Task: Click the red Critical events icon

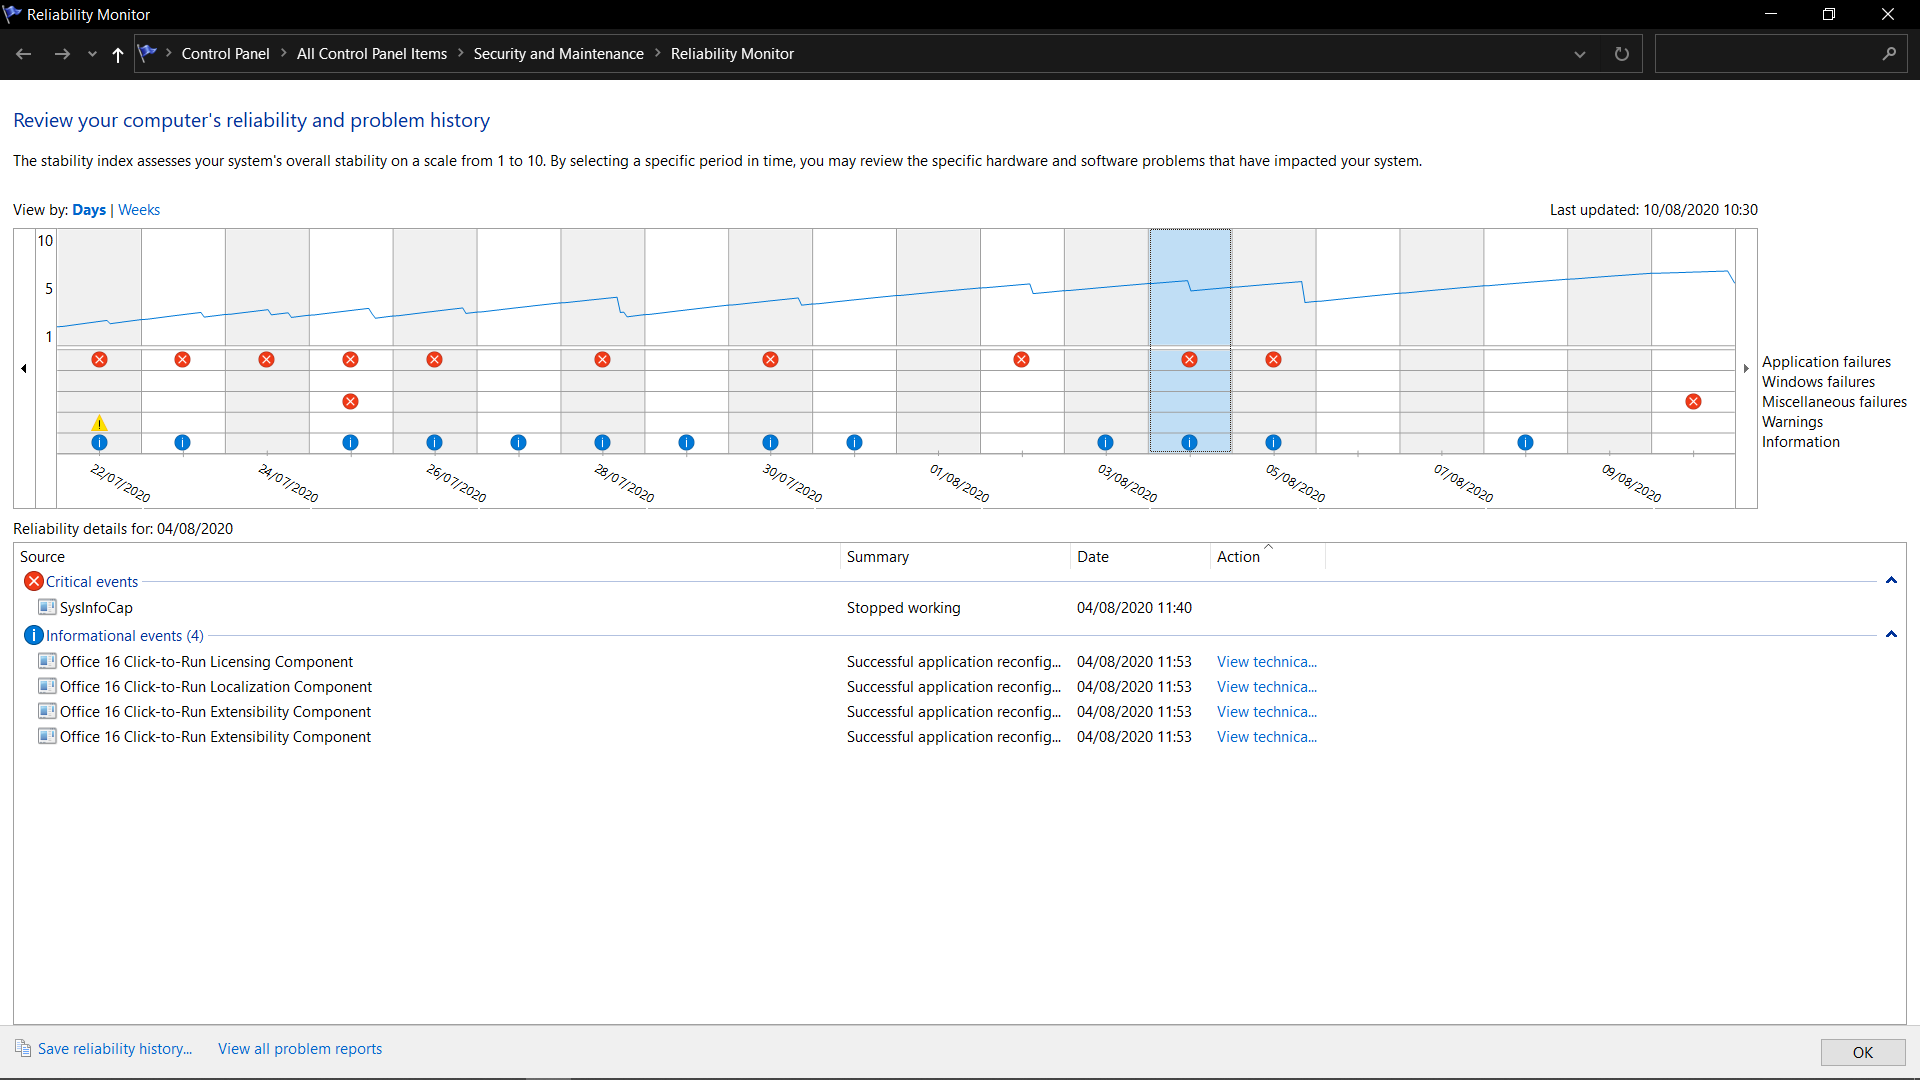Action: pyautogui.click(x=34, y=581)
